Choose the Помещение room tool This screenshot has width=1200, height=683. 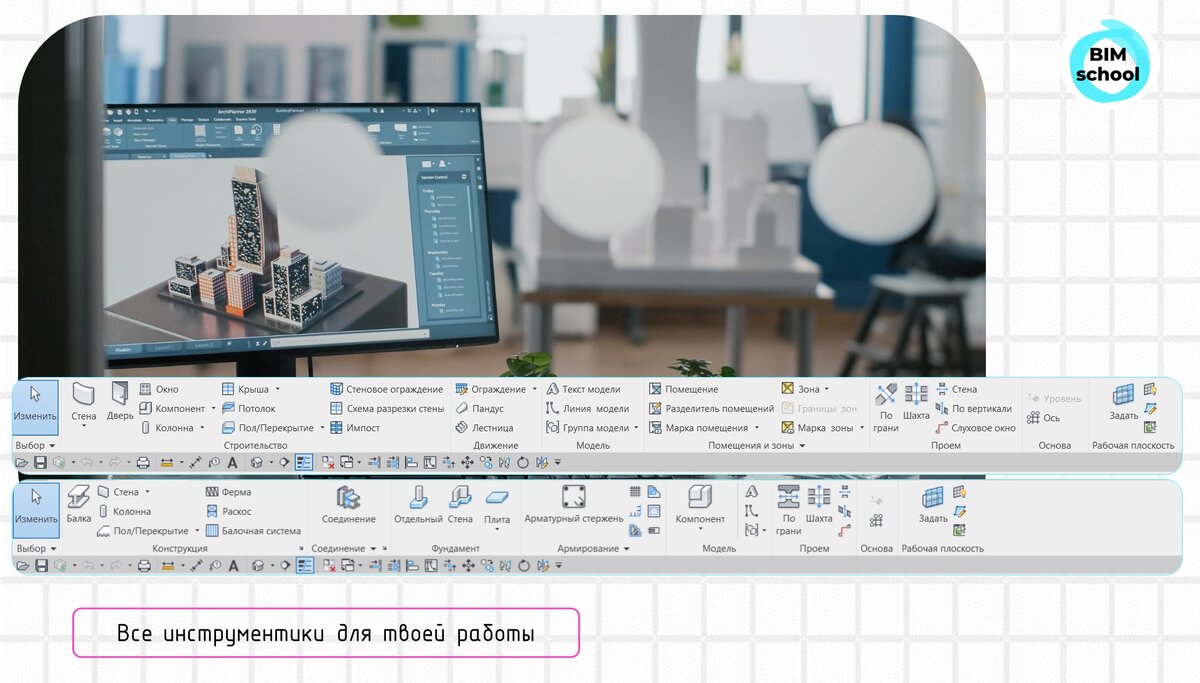[x=683, y=389]
